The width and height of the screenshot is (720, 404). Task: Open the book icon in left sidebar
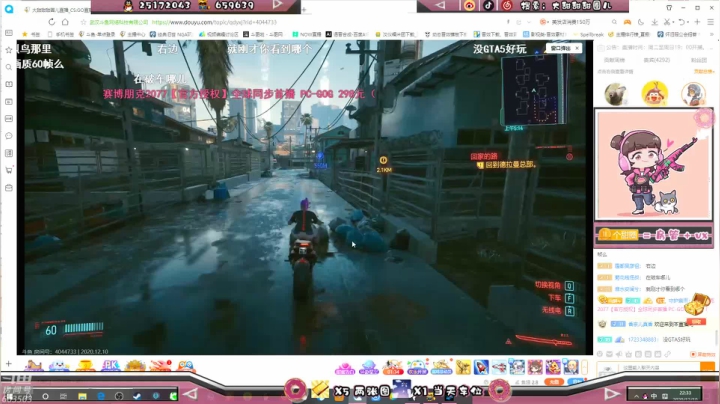click(x=9, y=84)
